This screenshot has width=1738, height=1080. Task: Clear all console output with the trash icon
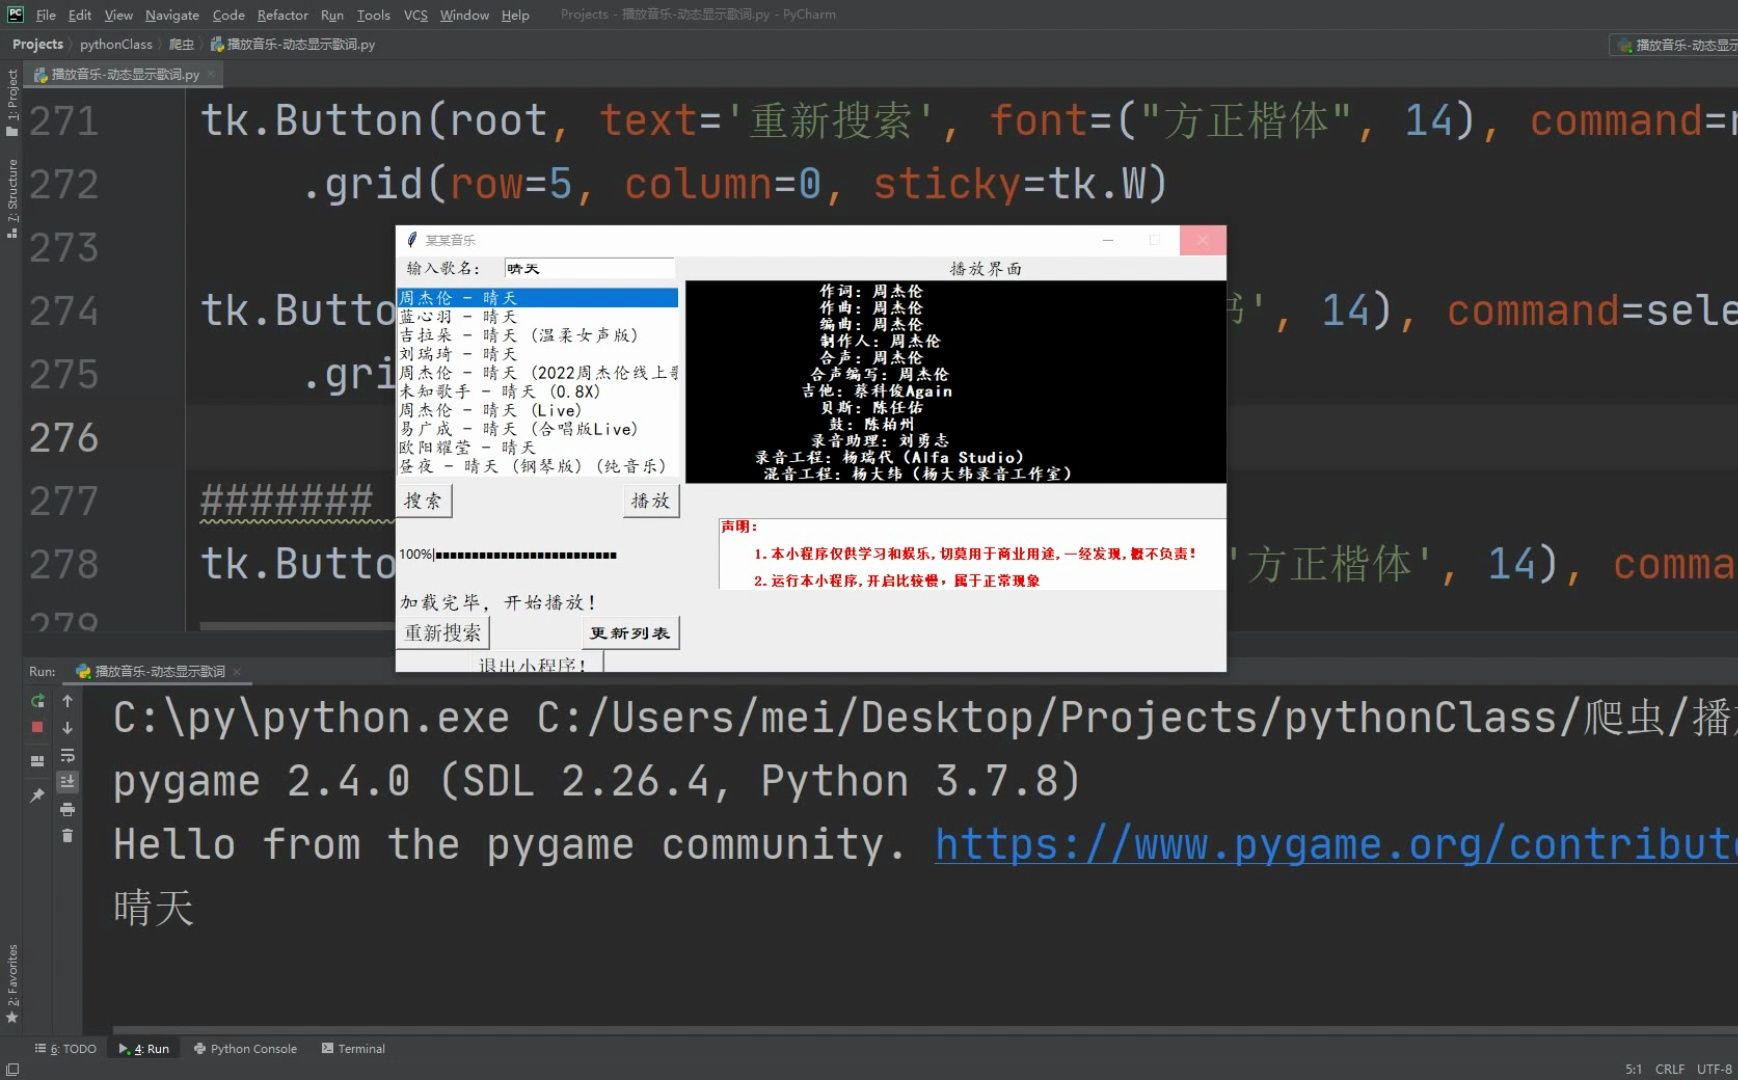67,835
